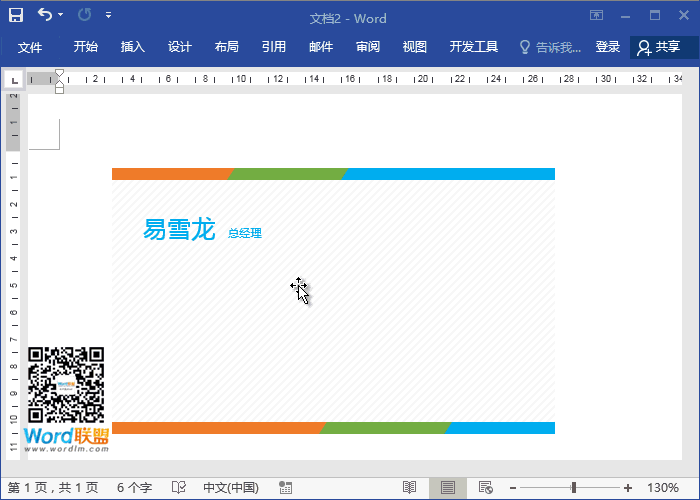Switch to Print Layout view

[448, 488]
